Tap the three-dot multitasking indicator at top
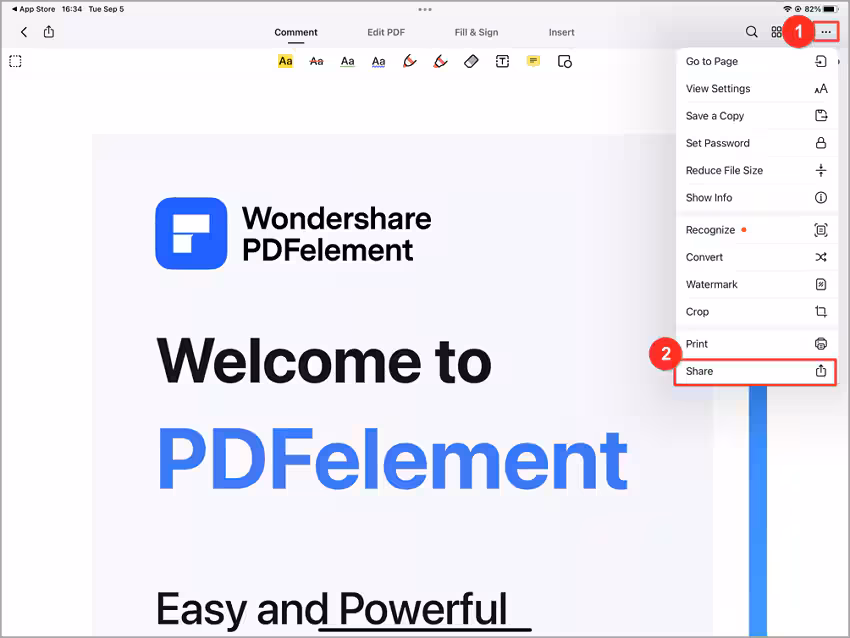Viewport: 850px width, 638px height. pos(425,9)
